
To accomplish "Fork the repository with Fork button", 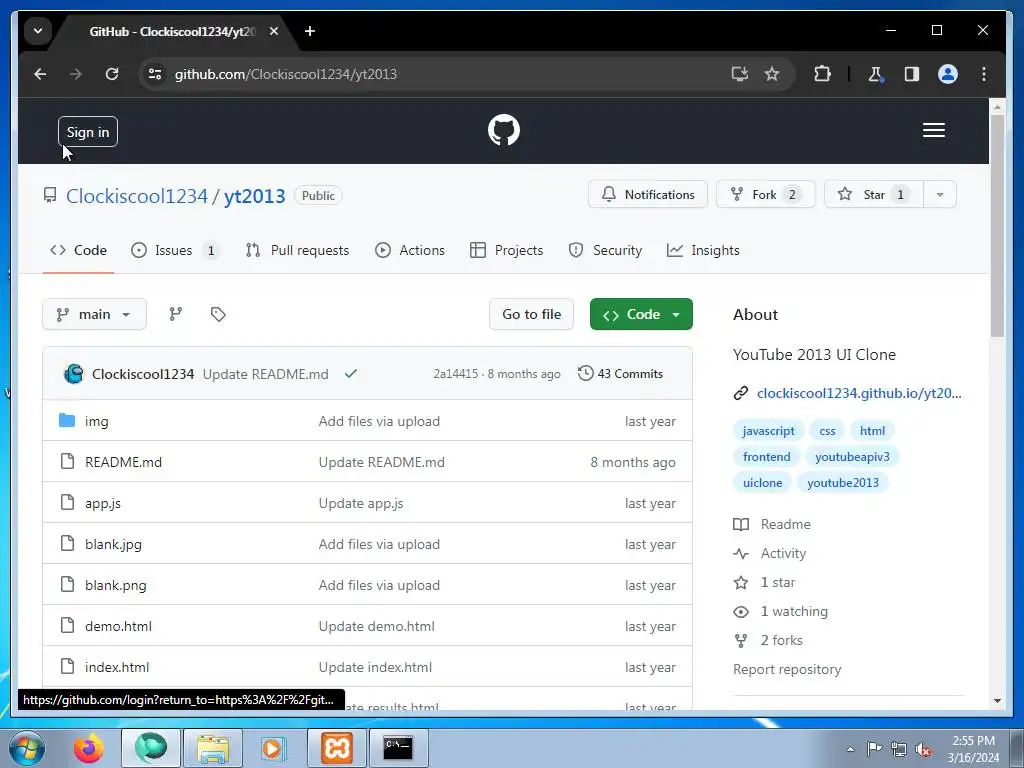I will click(765, 195).
